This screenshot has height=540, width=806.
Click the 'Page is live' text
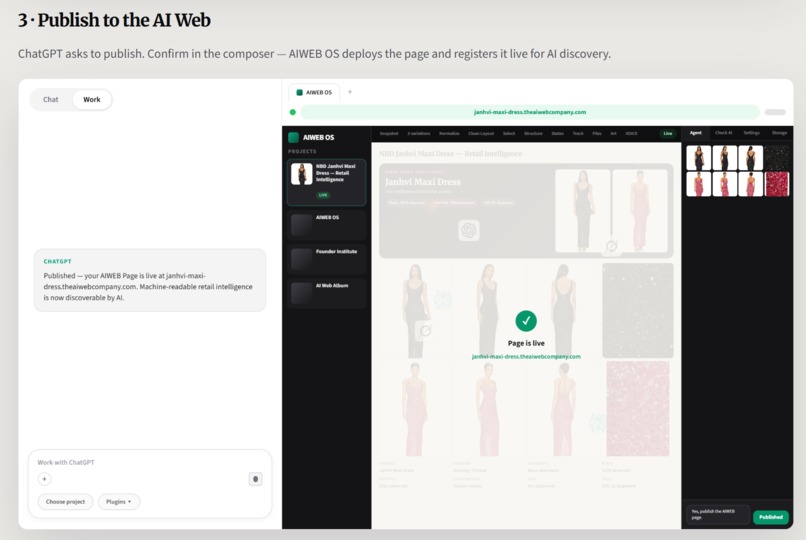coord(526,343)
